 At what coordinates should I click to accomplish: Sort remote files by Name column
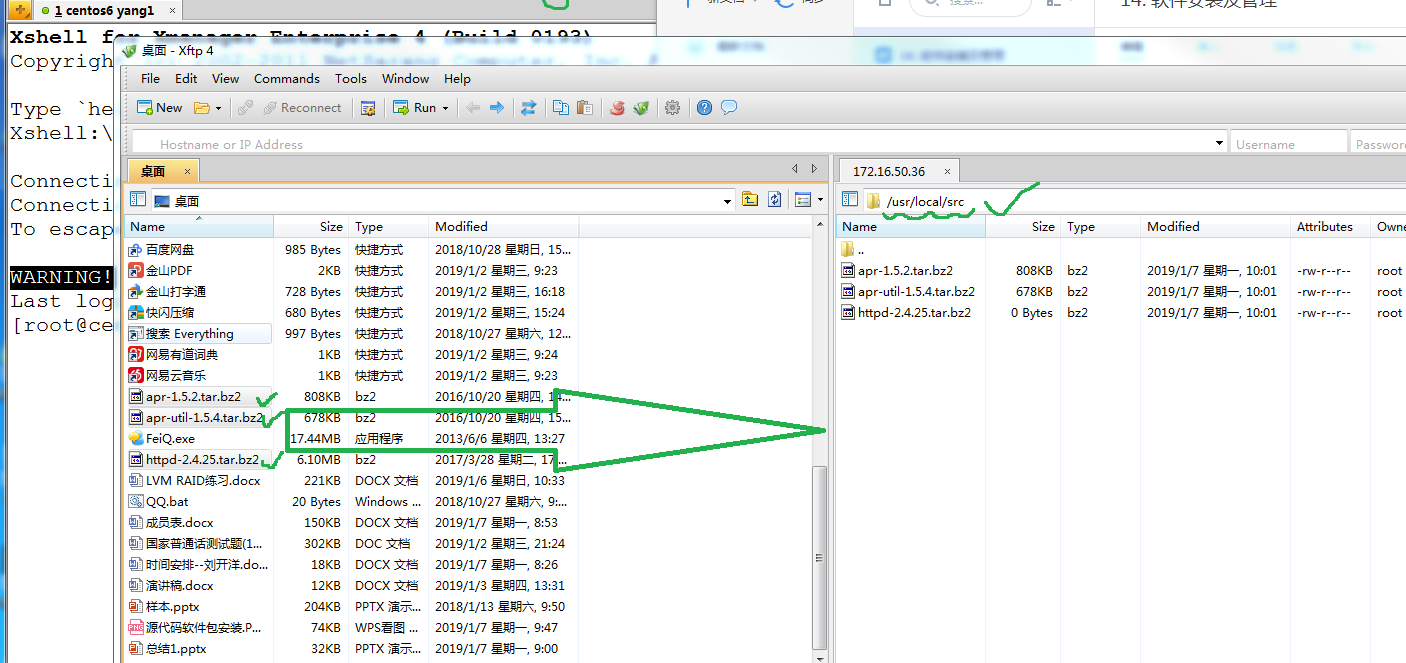pos(910,227)
